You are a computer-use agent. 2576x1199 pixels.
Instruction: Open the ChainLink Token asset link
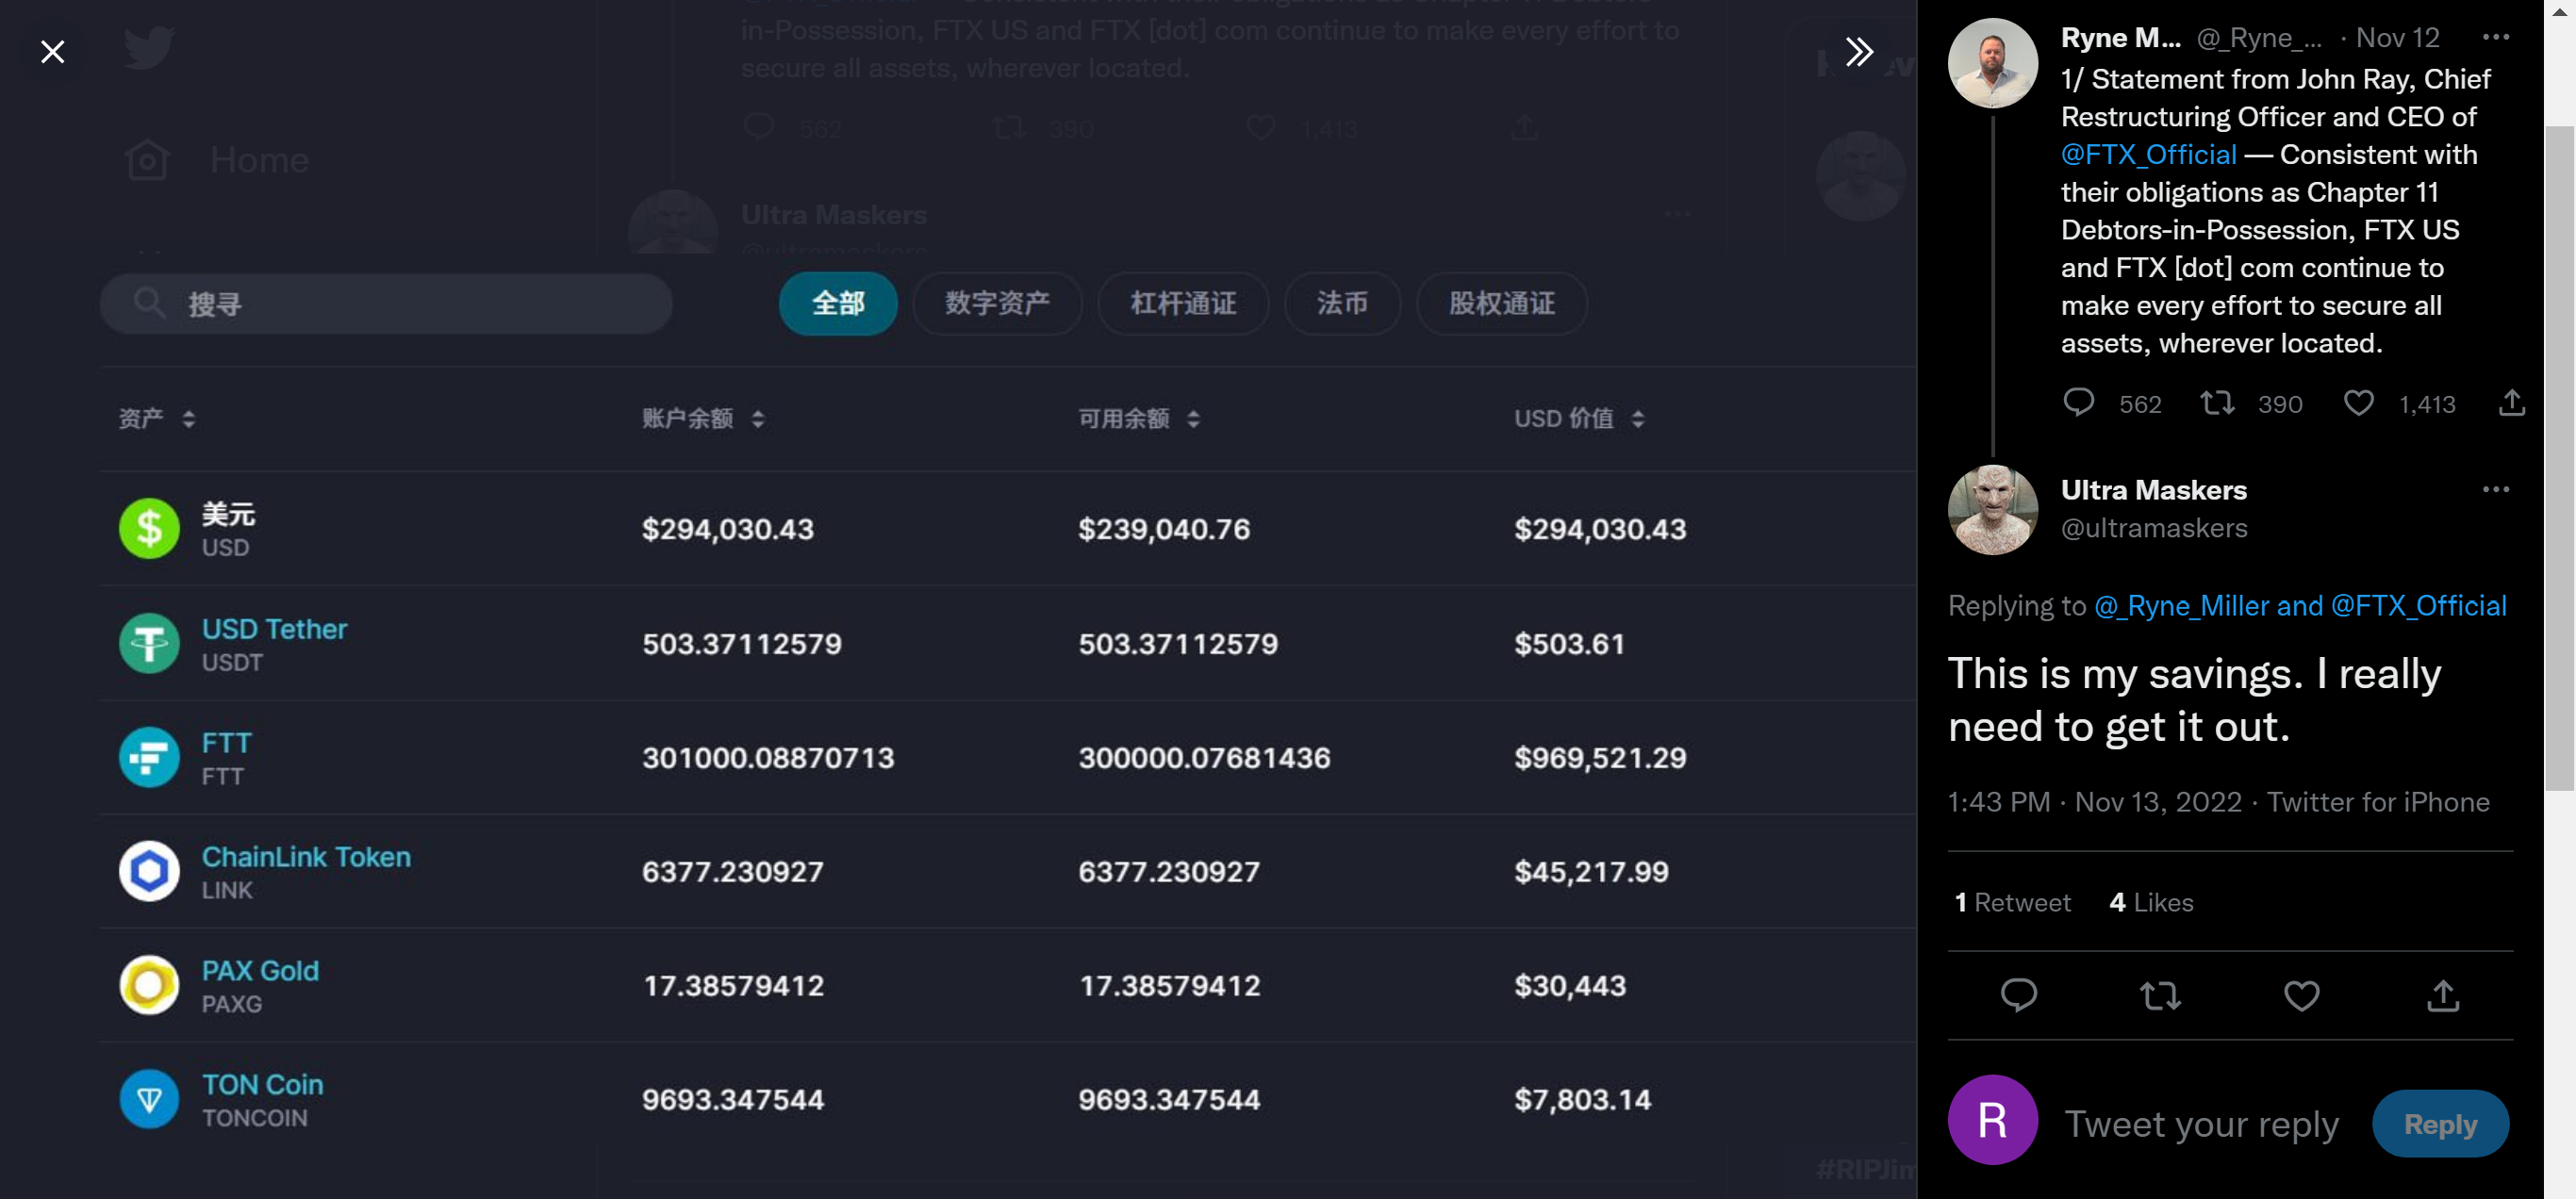click(306, 857)
